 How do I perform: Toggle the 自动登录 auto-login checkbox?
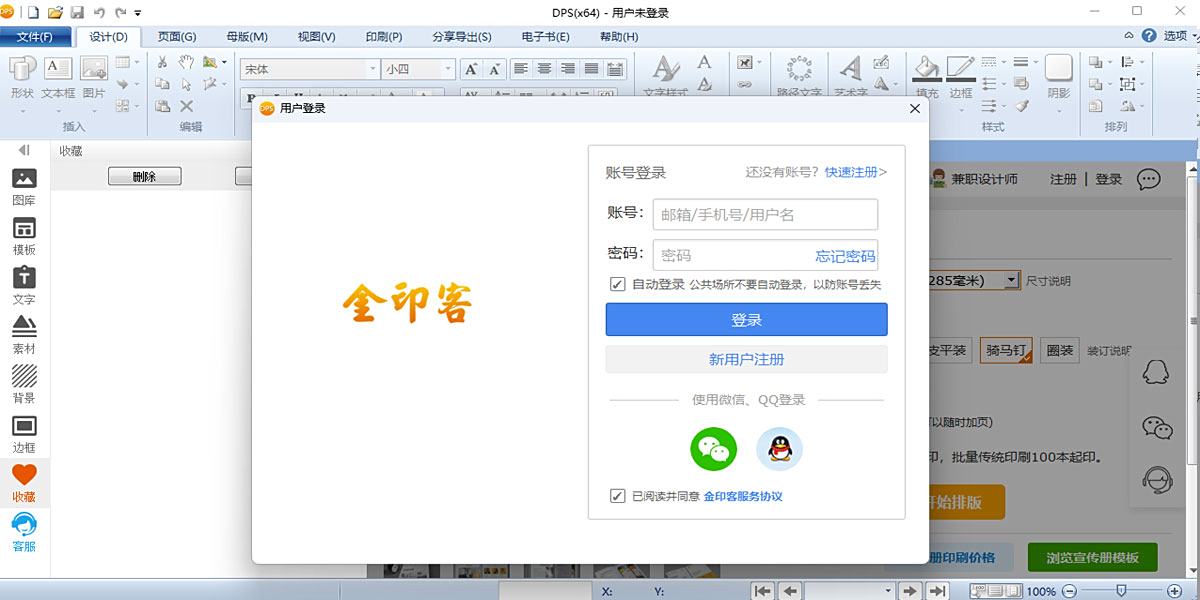[x=617, y=284]
